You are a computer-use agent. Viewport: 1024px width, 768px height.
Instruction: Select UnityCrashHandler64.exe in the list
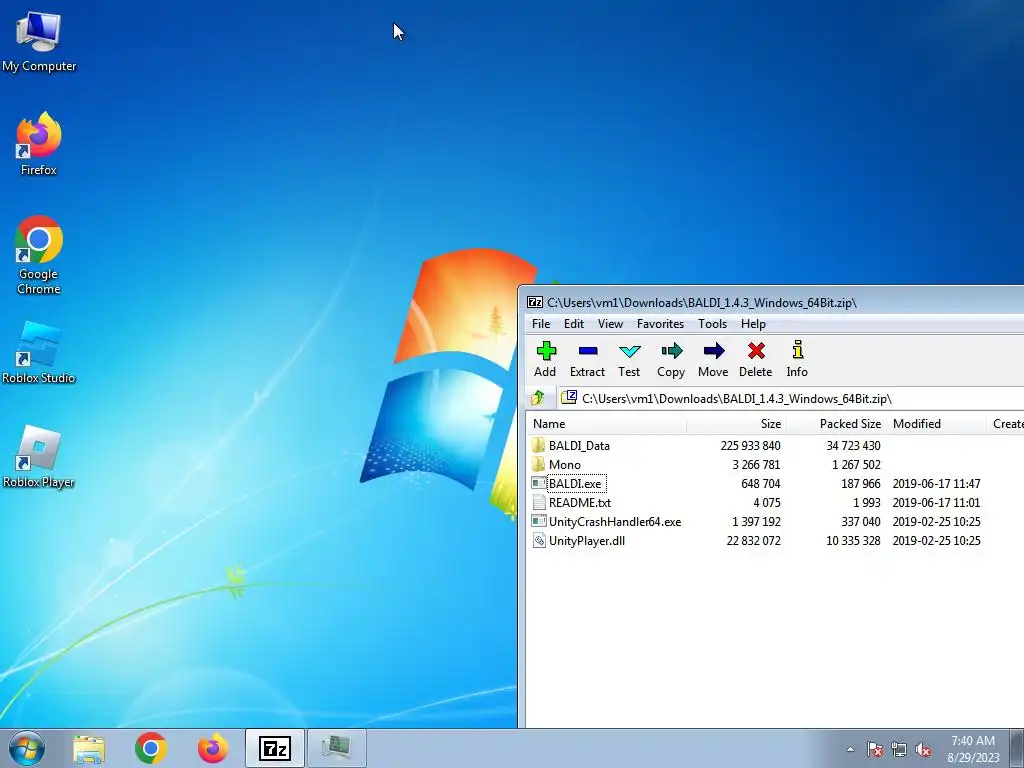[x=615, y=522]
